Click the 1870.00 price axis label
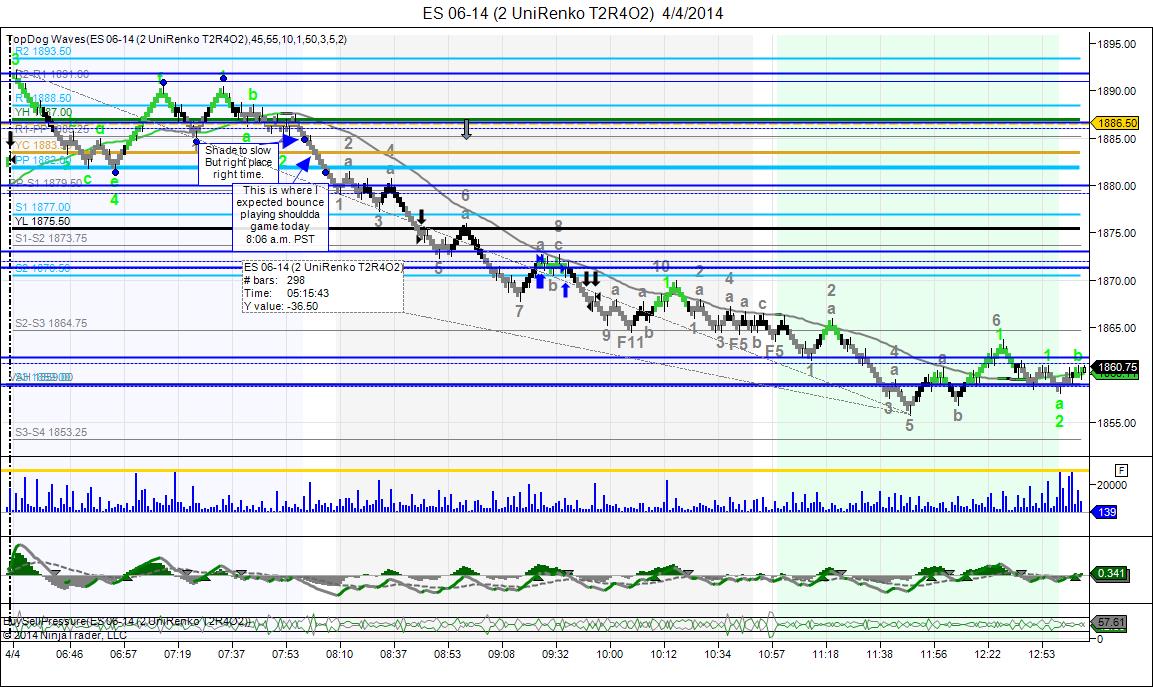This screenshot has width=1153, height=687. 1116,281
